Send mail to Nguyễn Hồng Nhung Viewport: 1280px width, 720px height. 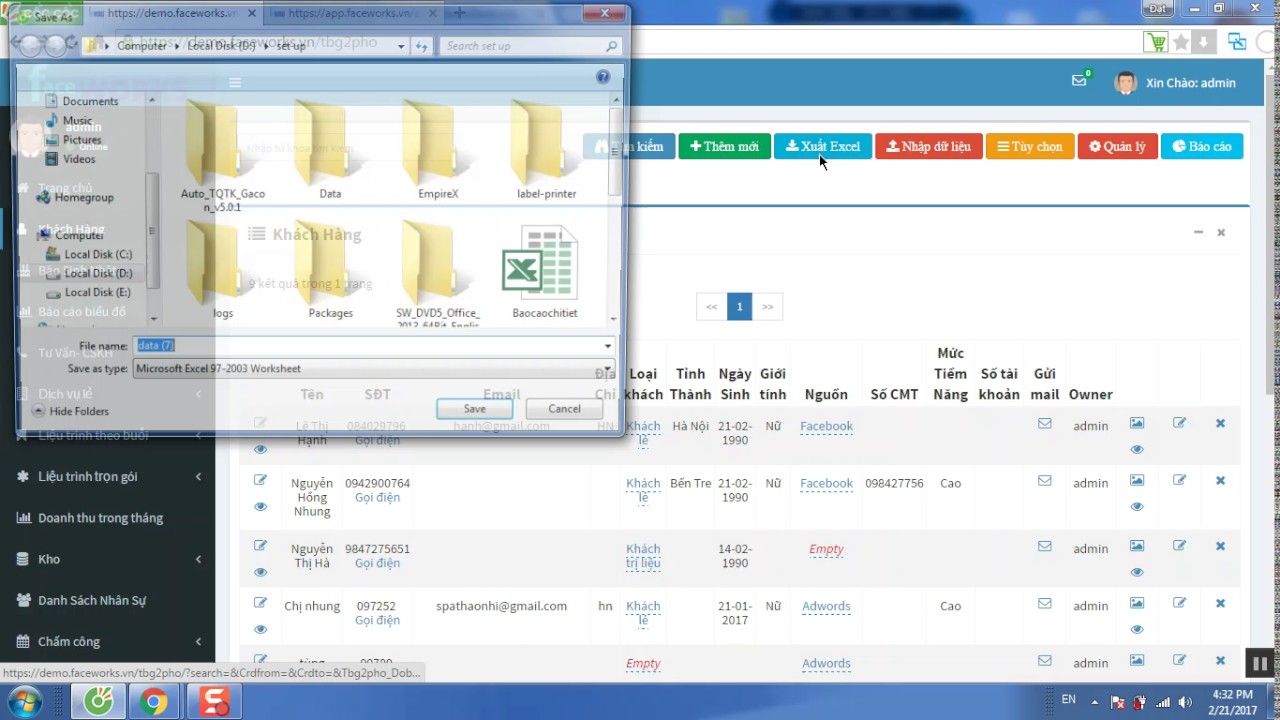click(1045, 481)
